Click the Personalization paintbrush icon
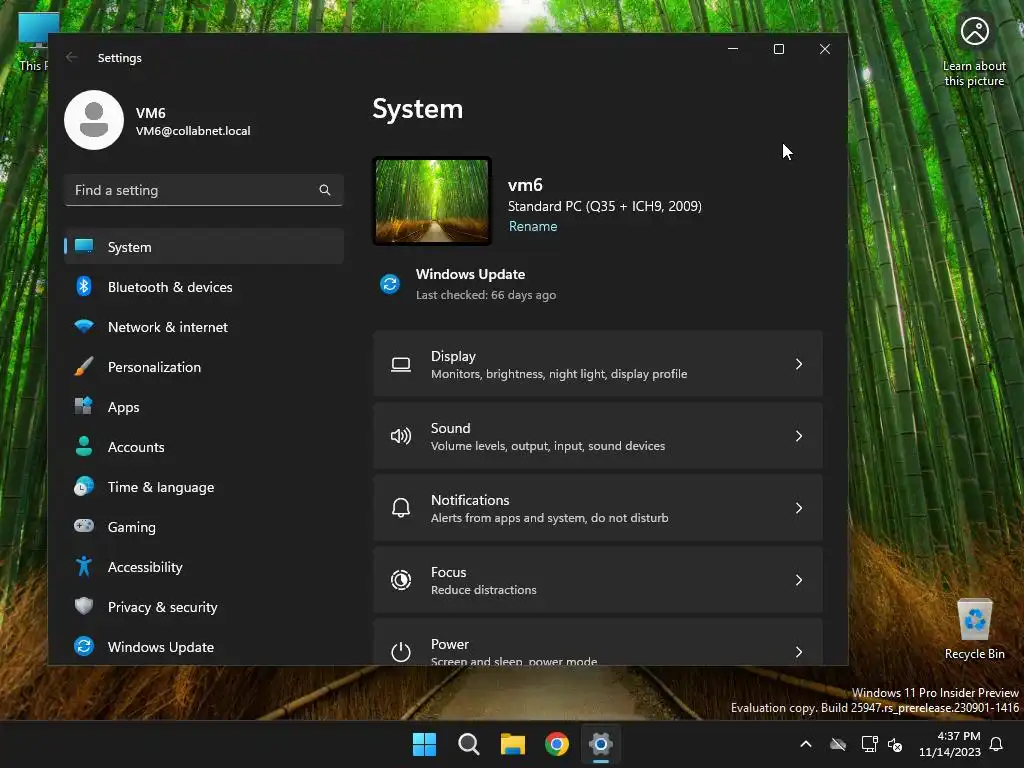1024x768 pixels. (x=84, y=366)
